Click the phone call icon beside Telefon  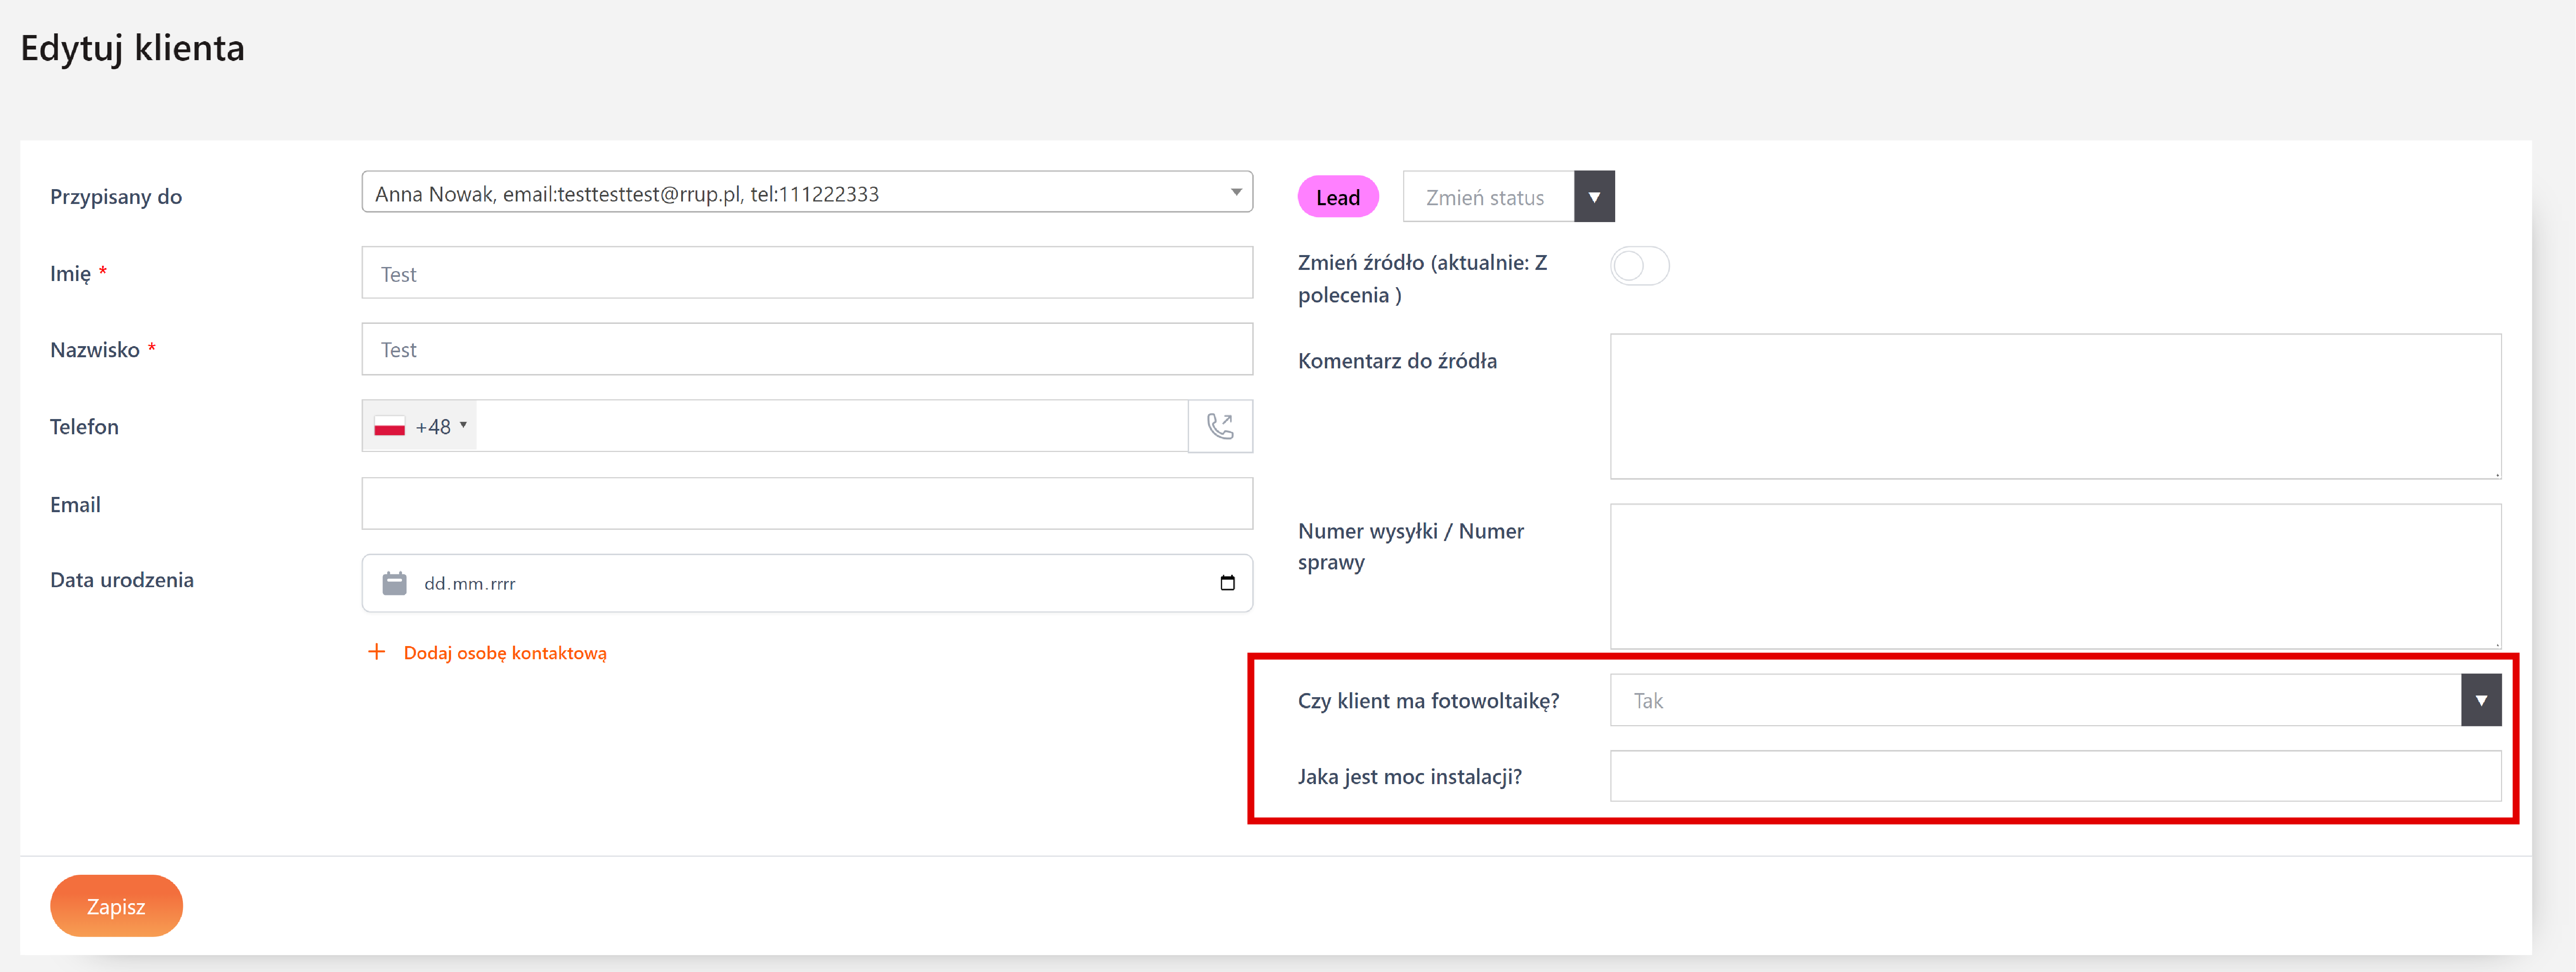pos(1219,426)
